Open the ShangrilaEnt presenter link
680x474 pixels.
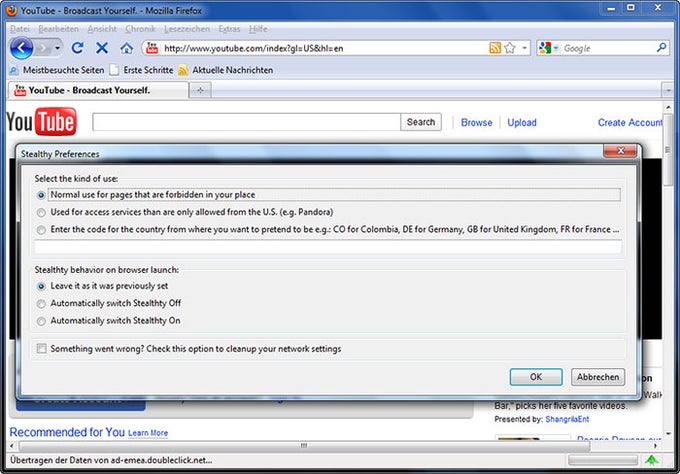567,419
